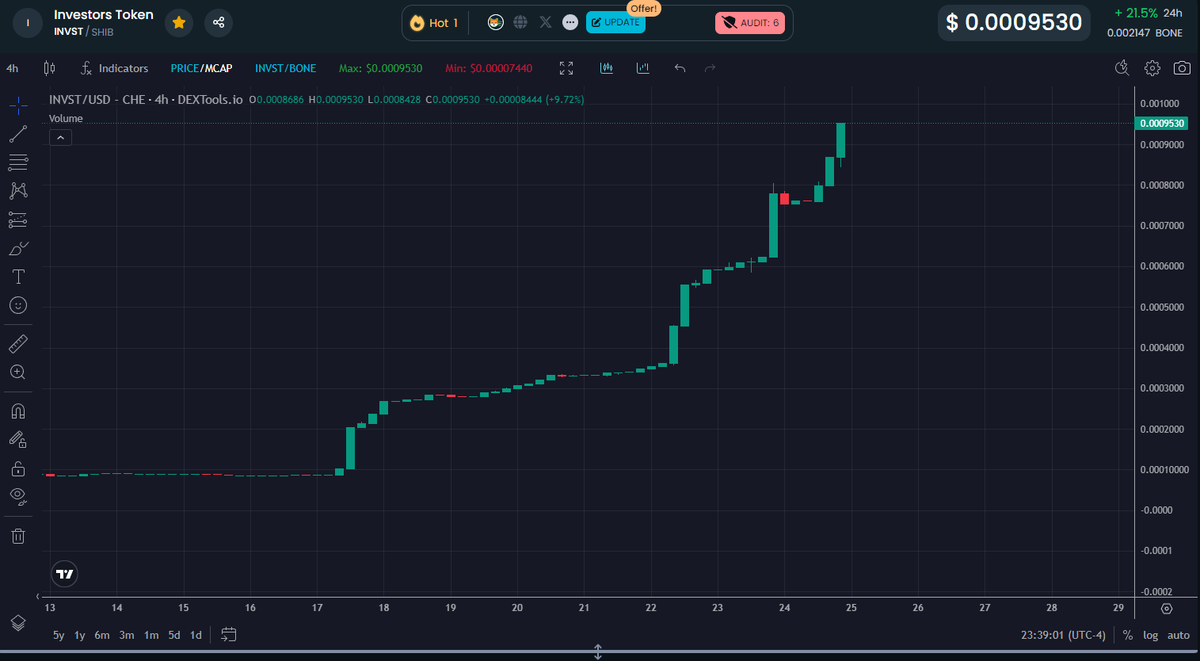The image size is (1200, 661).
Task: Toggle the INVST/BONE pair pricing
Action: coord(286,69)
